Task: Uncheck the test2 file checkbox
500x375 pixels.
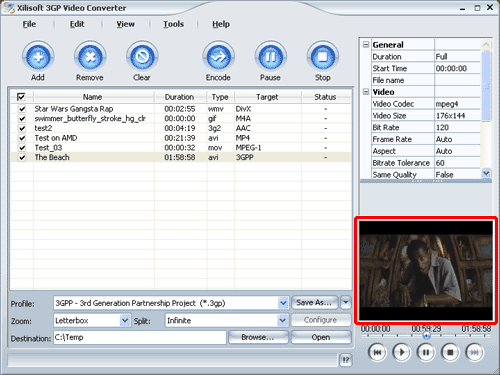Action: 22,128
